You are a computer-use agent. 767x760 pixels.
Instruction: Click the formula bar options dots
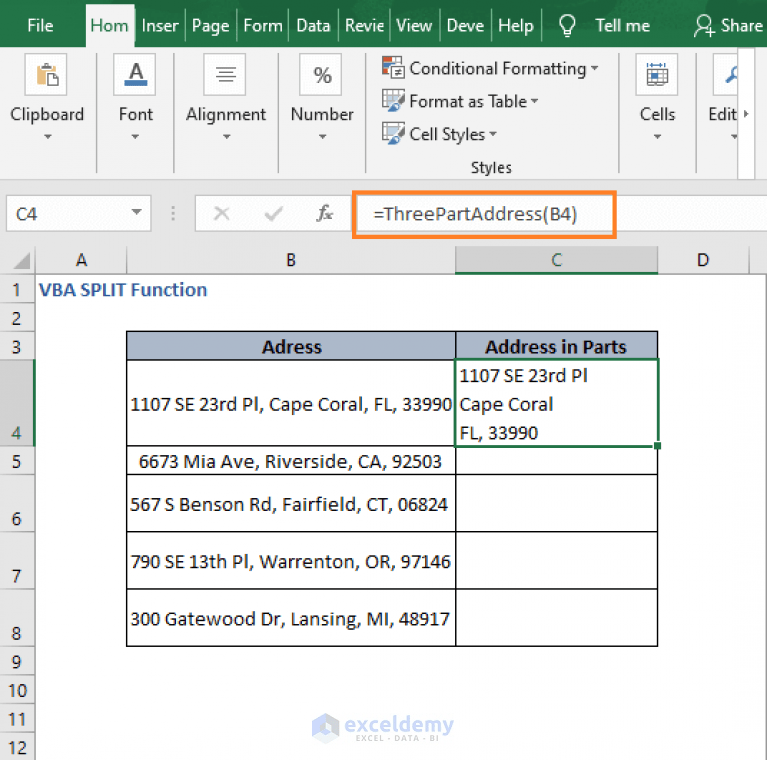click(x=173, y=213)
